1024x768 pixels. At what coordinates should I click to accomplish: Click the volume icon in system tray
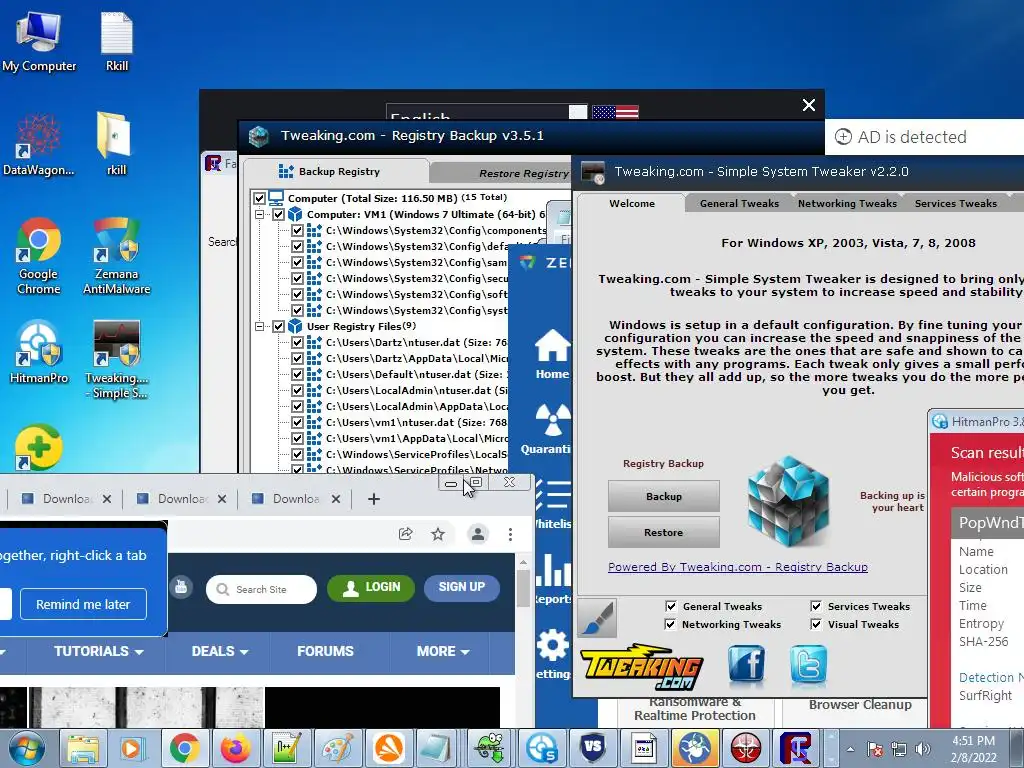point(923,750)
